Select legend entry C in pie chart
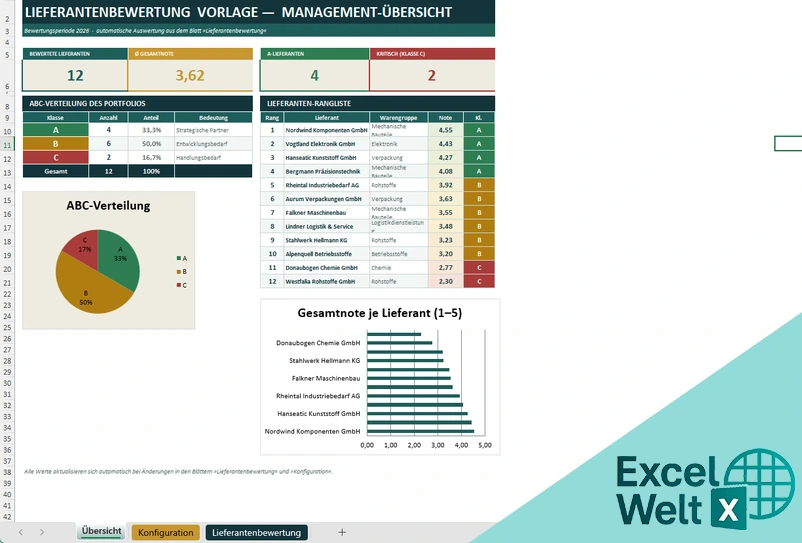This screenshot has height=543, width=802. click(182, 285)
